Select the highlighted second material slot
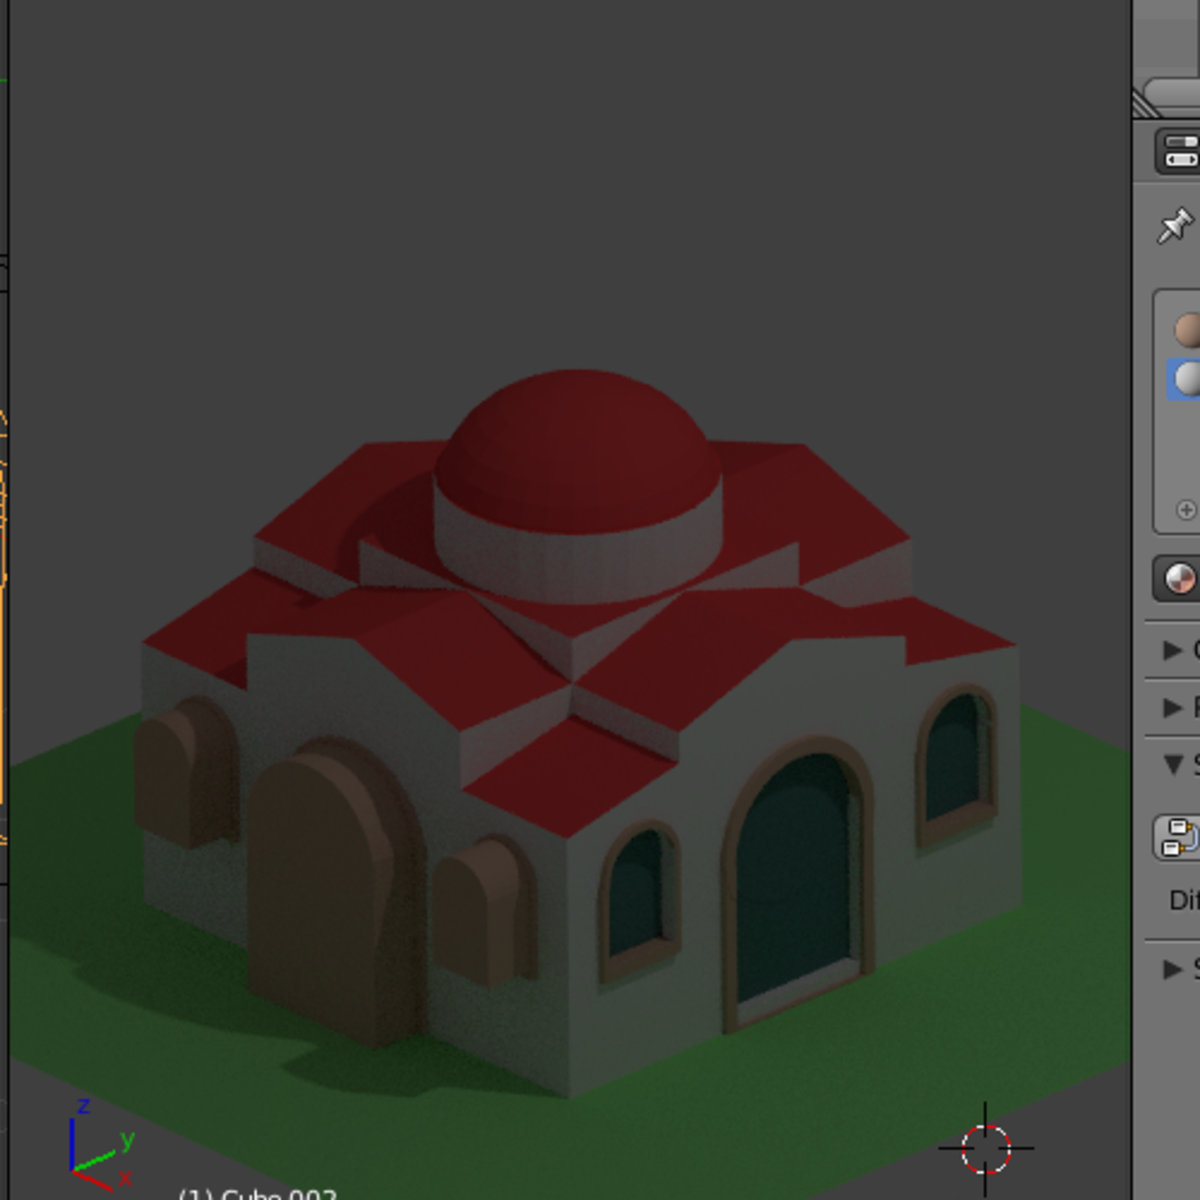Image resolution: width=1200 pixels, height=1200 pixels. [1187, 378]
